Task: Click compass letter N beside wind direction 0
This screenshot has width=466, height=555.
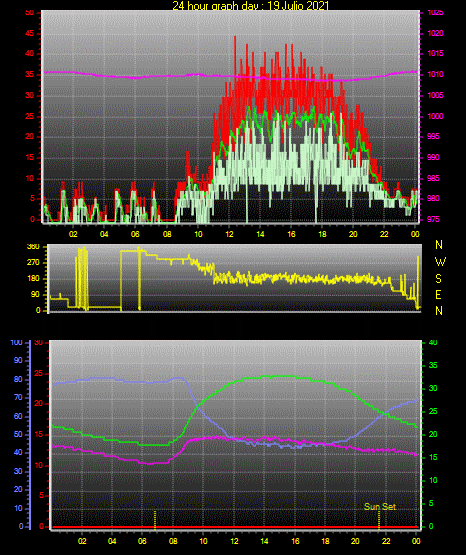Action: [x=439, y=311]
